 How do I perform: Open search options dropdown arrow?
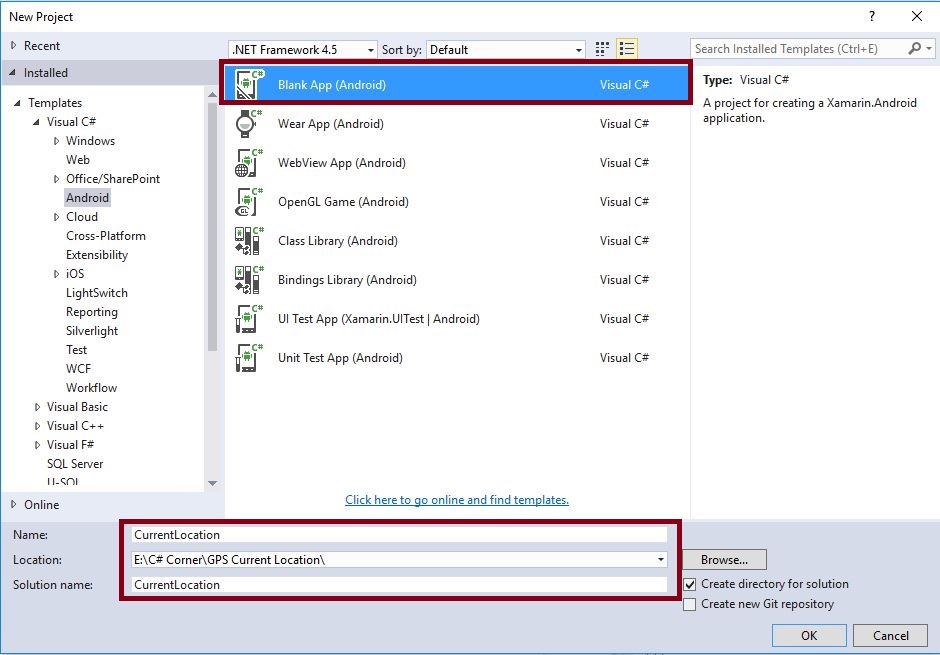[x=929, y=49]
